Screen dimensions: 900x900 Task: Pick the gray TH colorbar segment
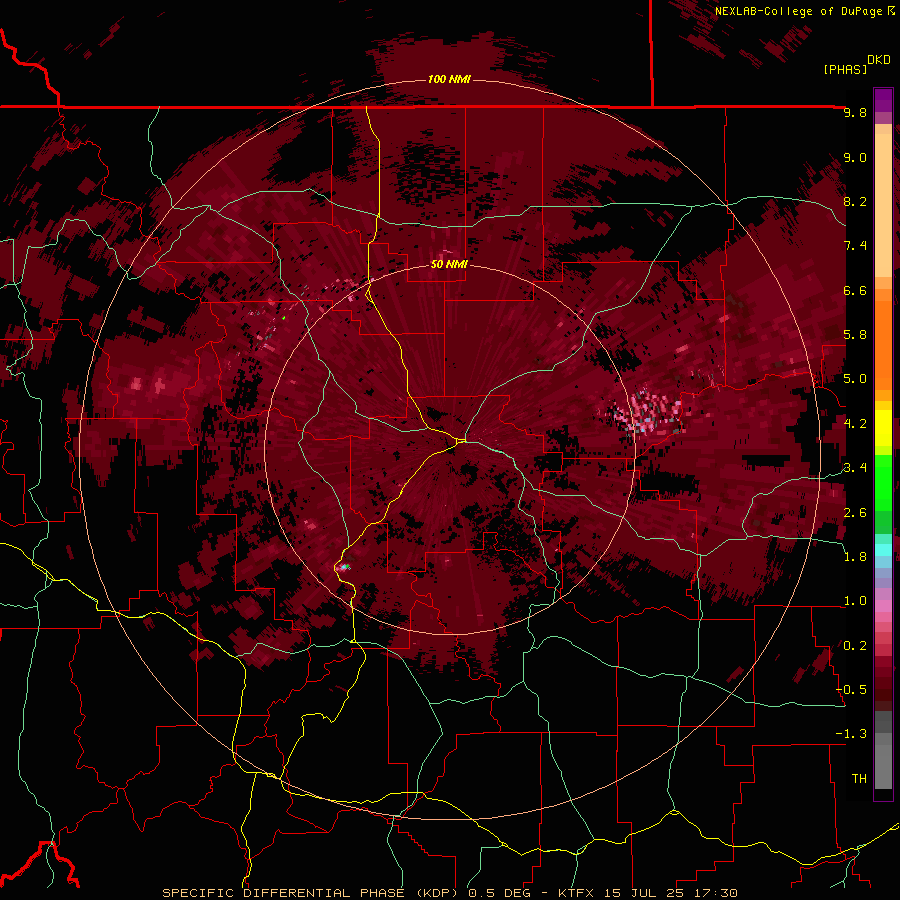click(883, 769)
